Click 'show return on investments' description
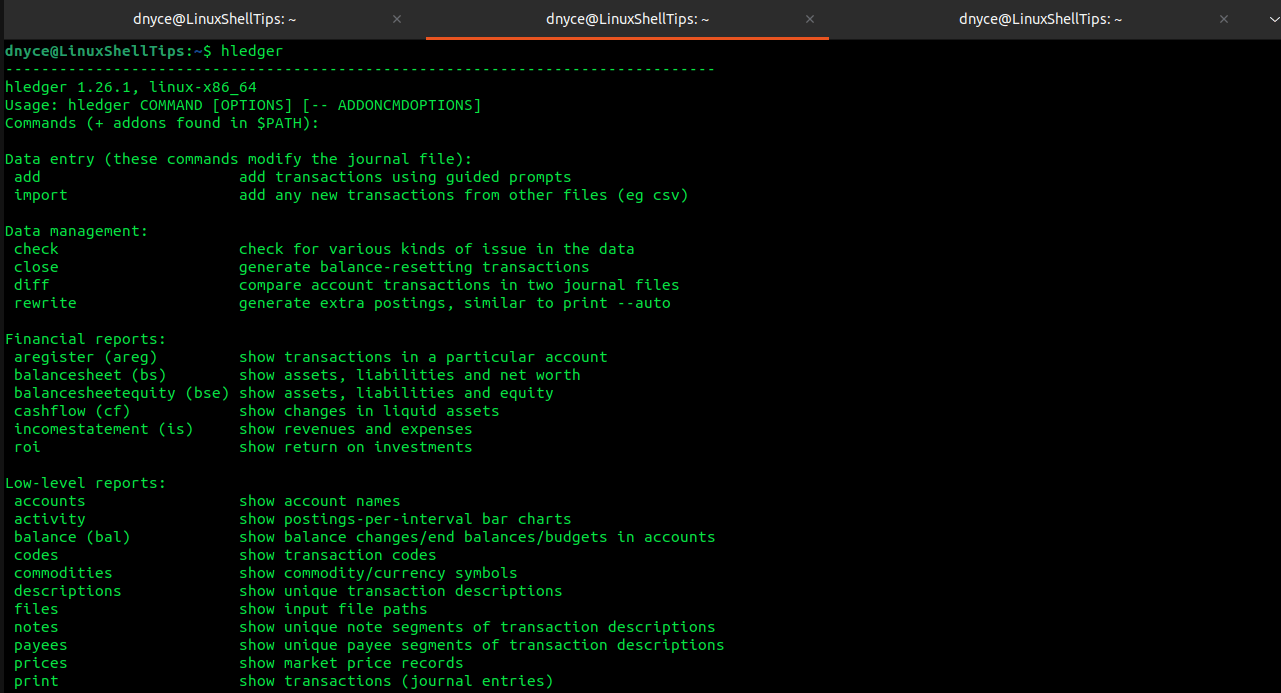This screenshot has width=1281, height=693. (356, 447)
